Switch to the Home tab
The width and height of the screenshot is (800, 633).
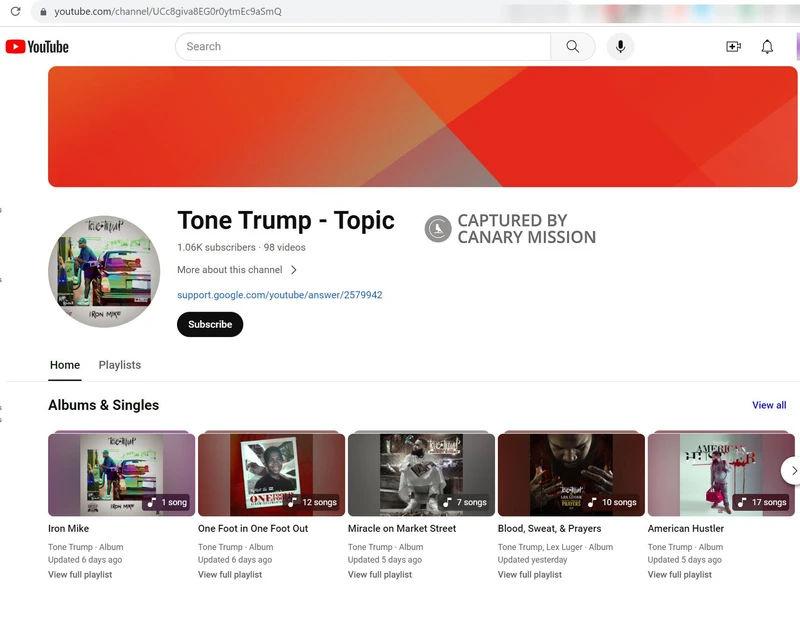(65, 365)
